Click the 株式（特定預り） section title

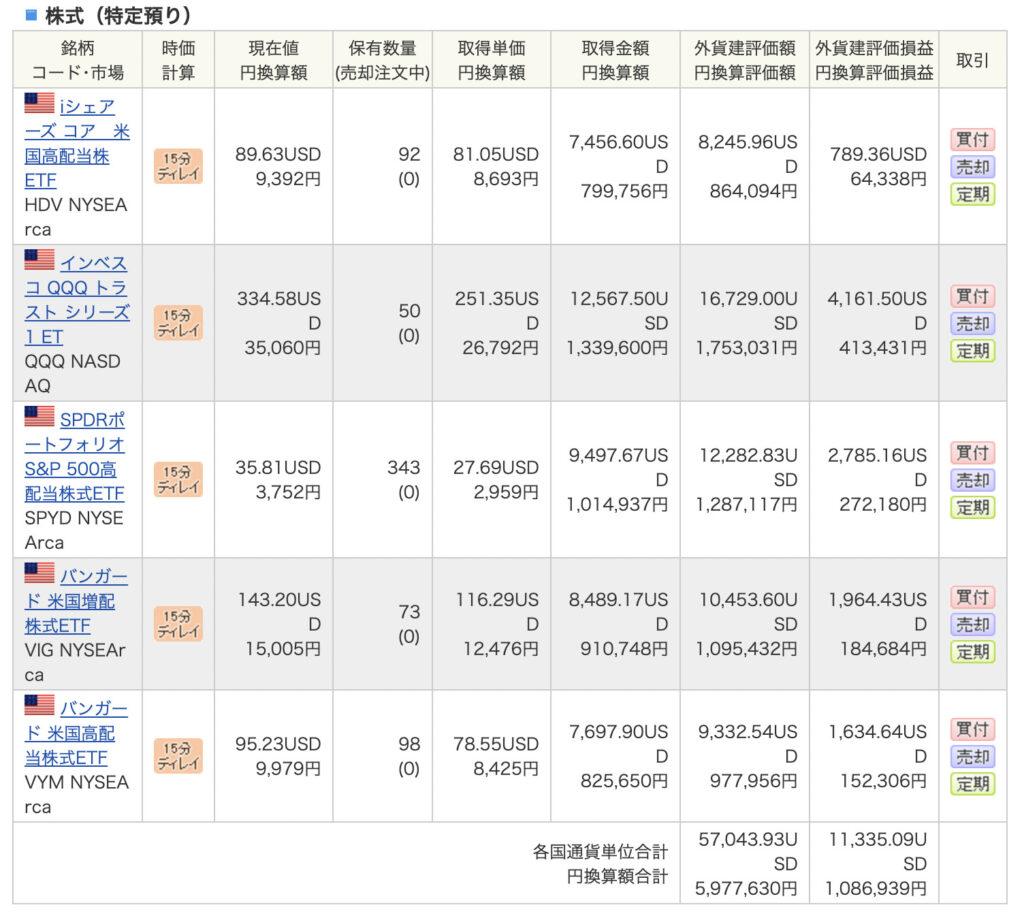point(118,16)
